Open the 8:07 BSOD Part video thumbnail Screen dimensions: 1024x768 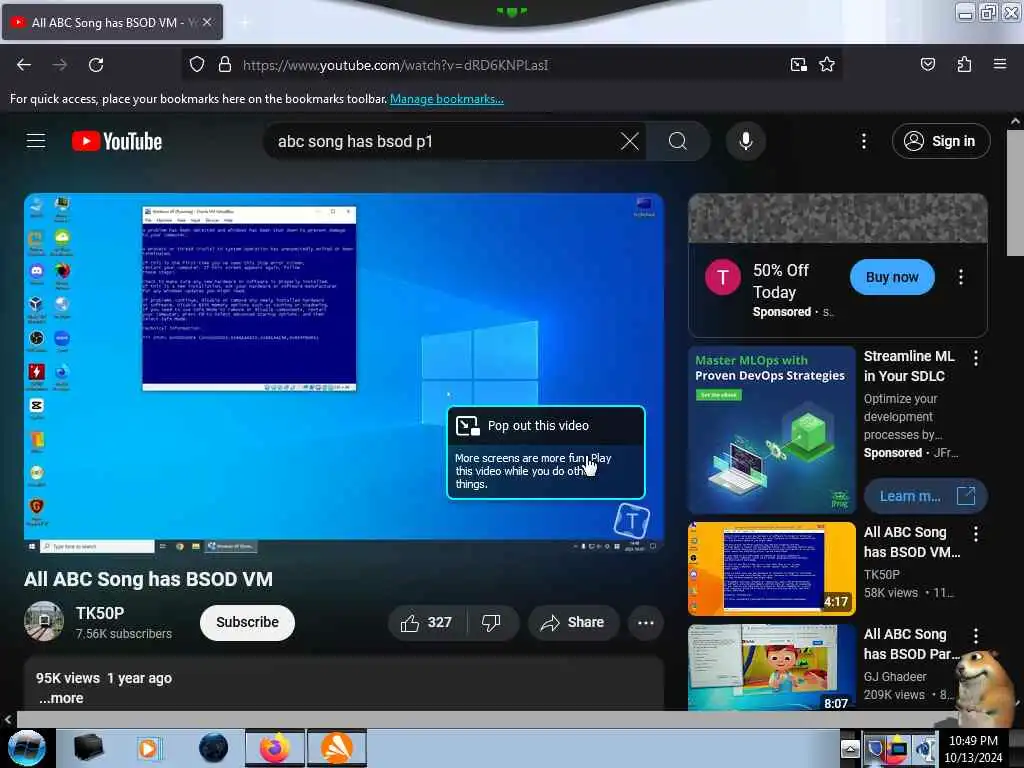tap(771, 667)
